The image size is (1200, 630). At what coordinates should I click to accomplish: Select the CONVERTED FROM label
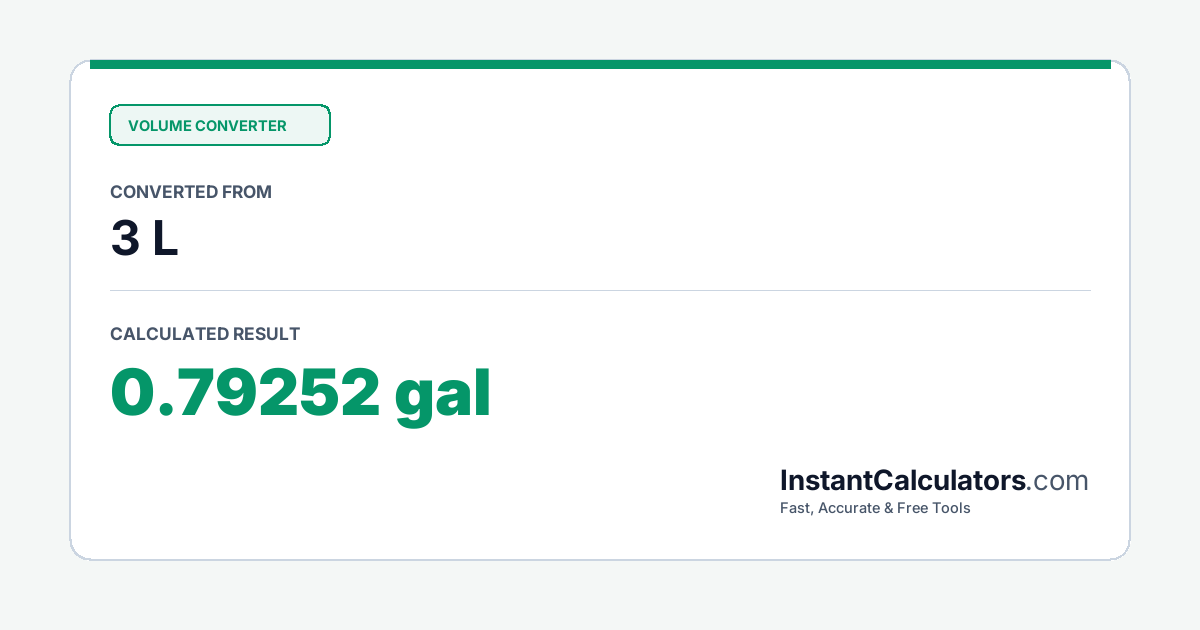tap(191, 192)
